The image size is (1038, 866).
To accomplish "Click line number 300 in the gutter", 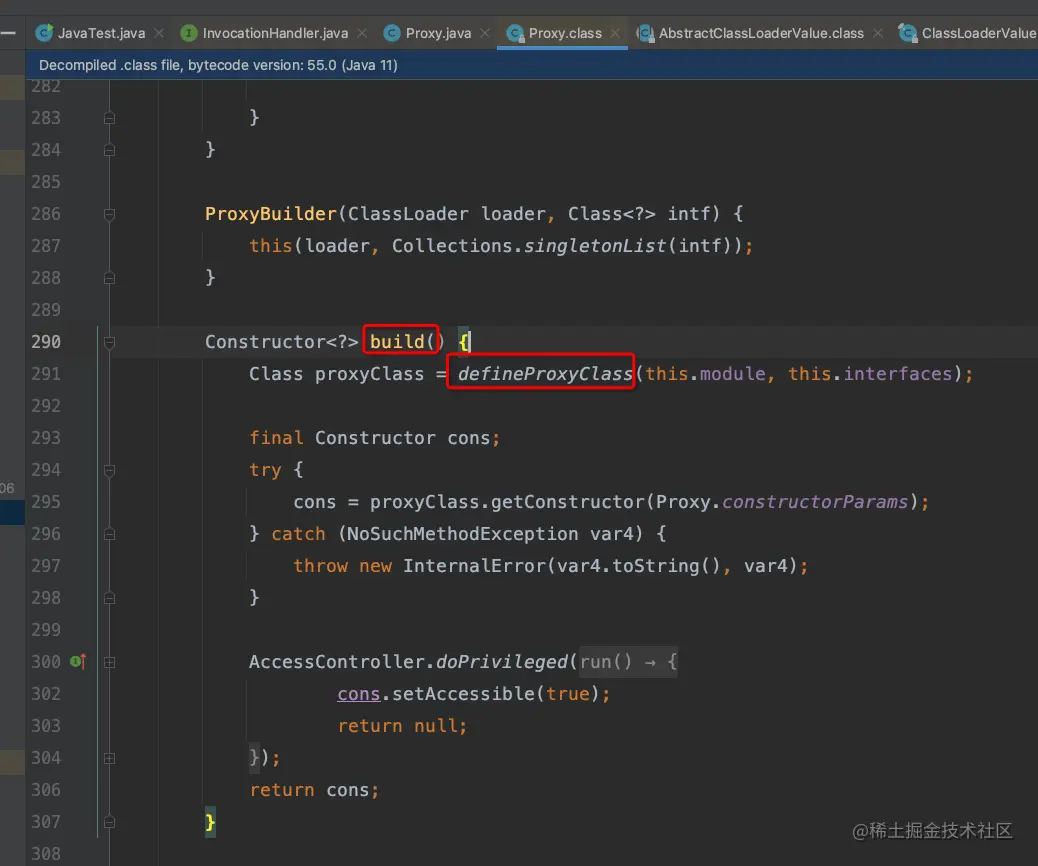I will [46, 661].
